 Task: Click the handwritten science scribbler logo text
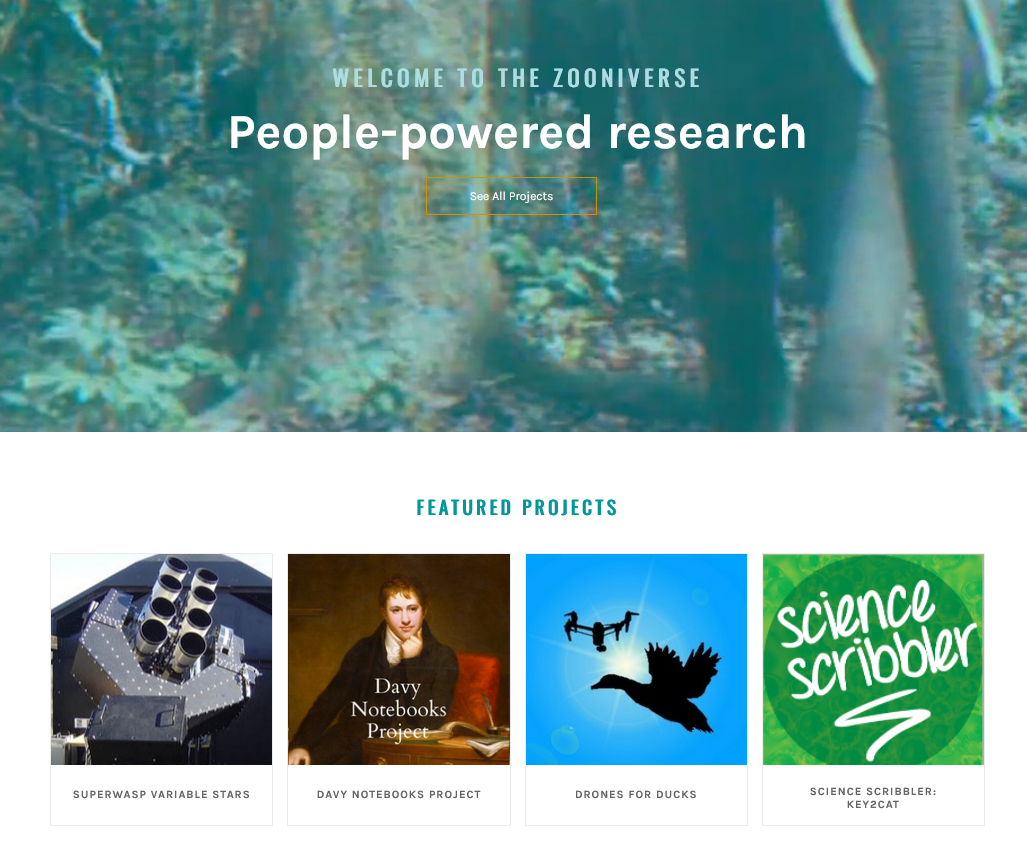pos(874,641)
